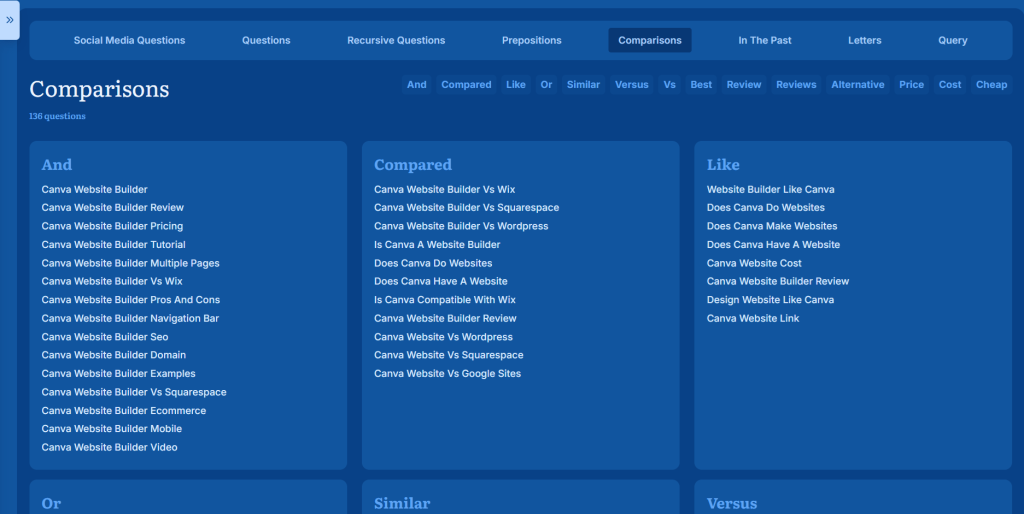
Task: Select Does Canva Have A Website in Compared card
Action: coord(441,281)
